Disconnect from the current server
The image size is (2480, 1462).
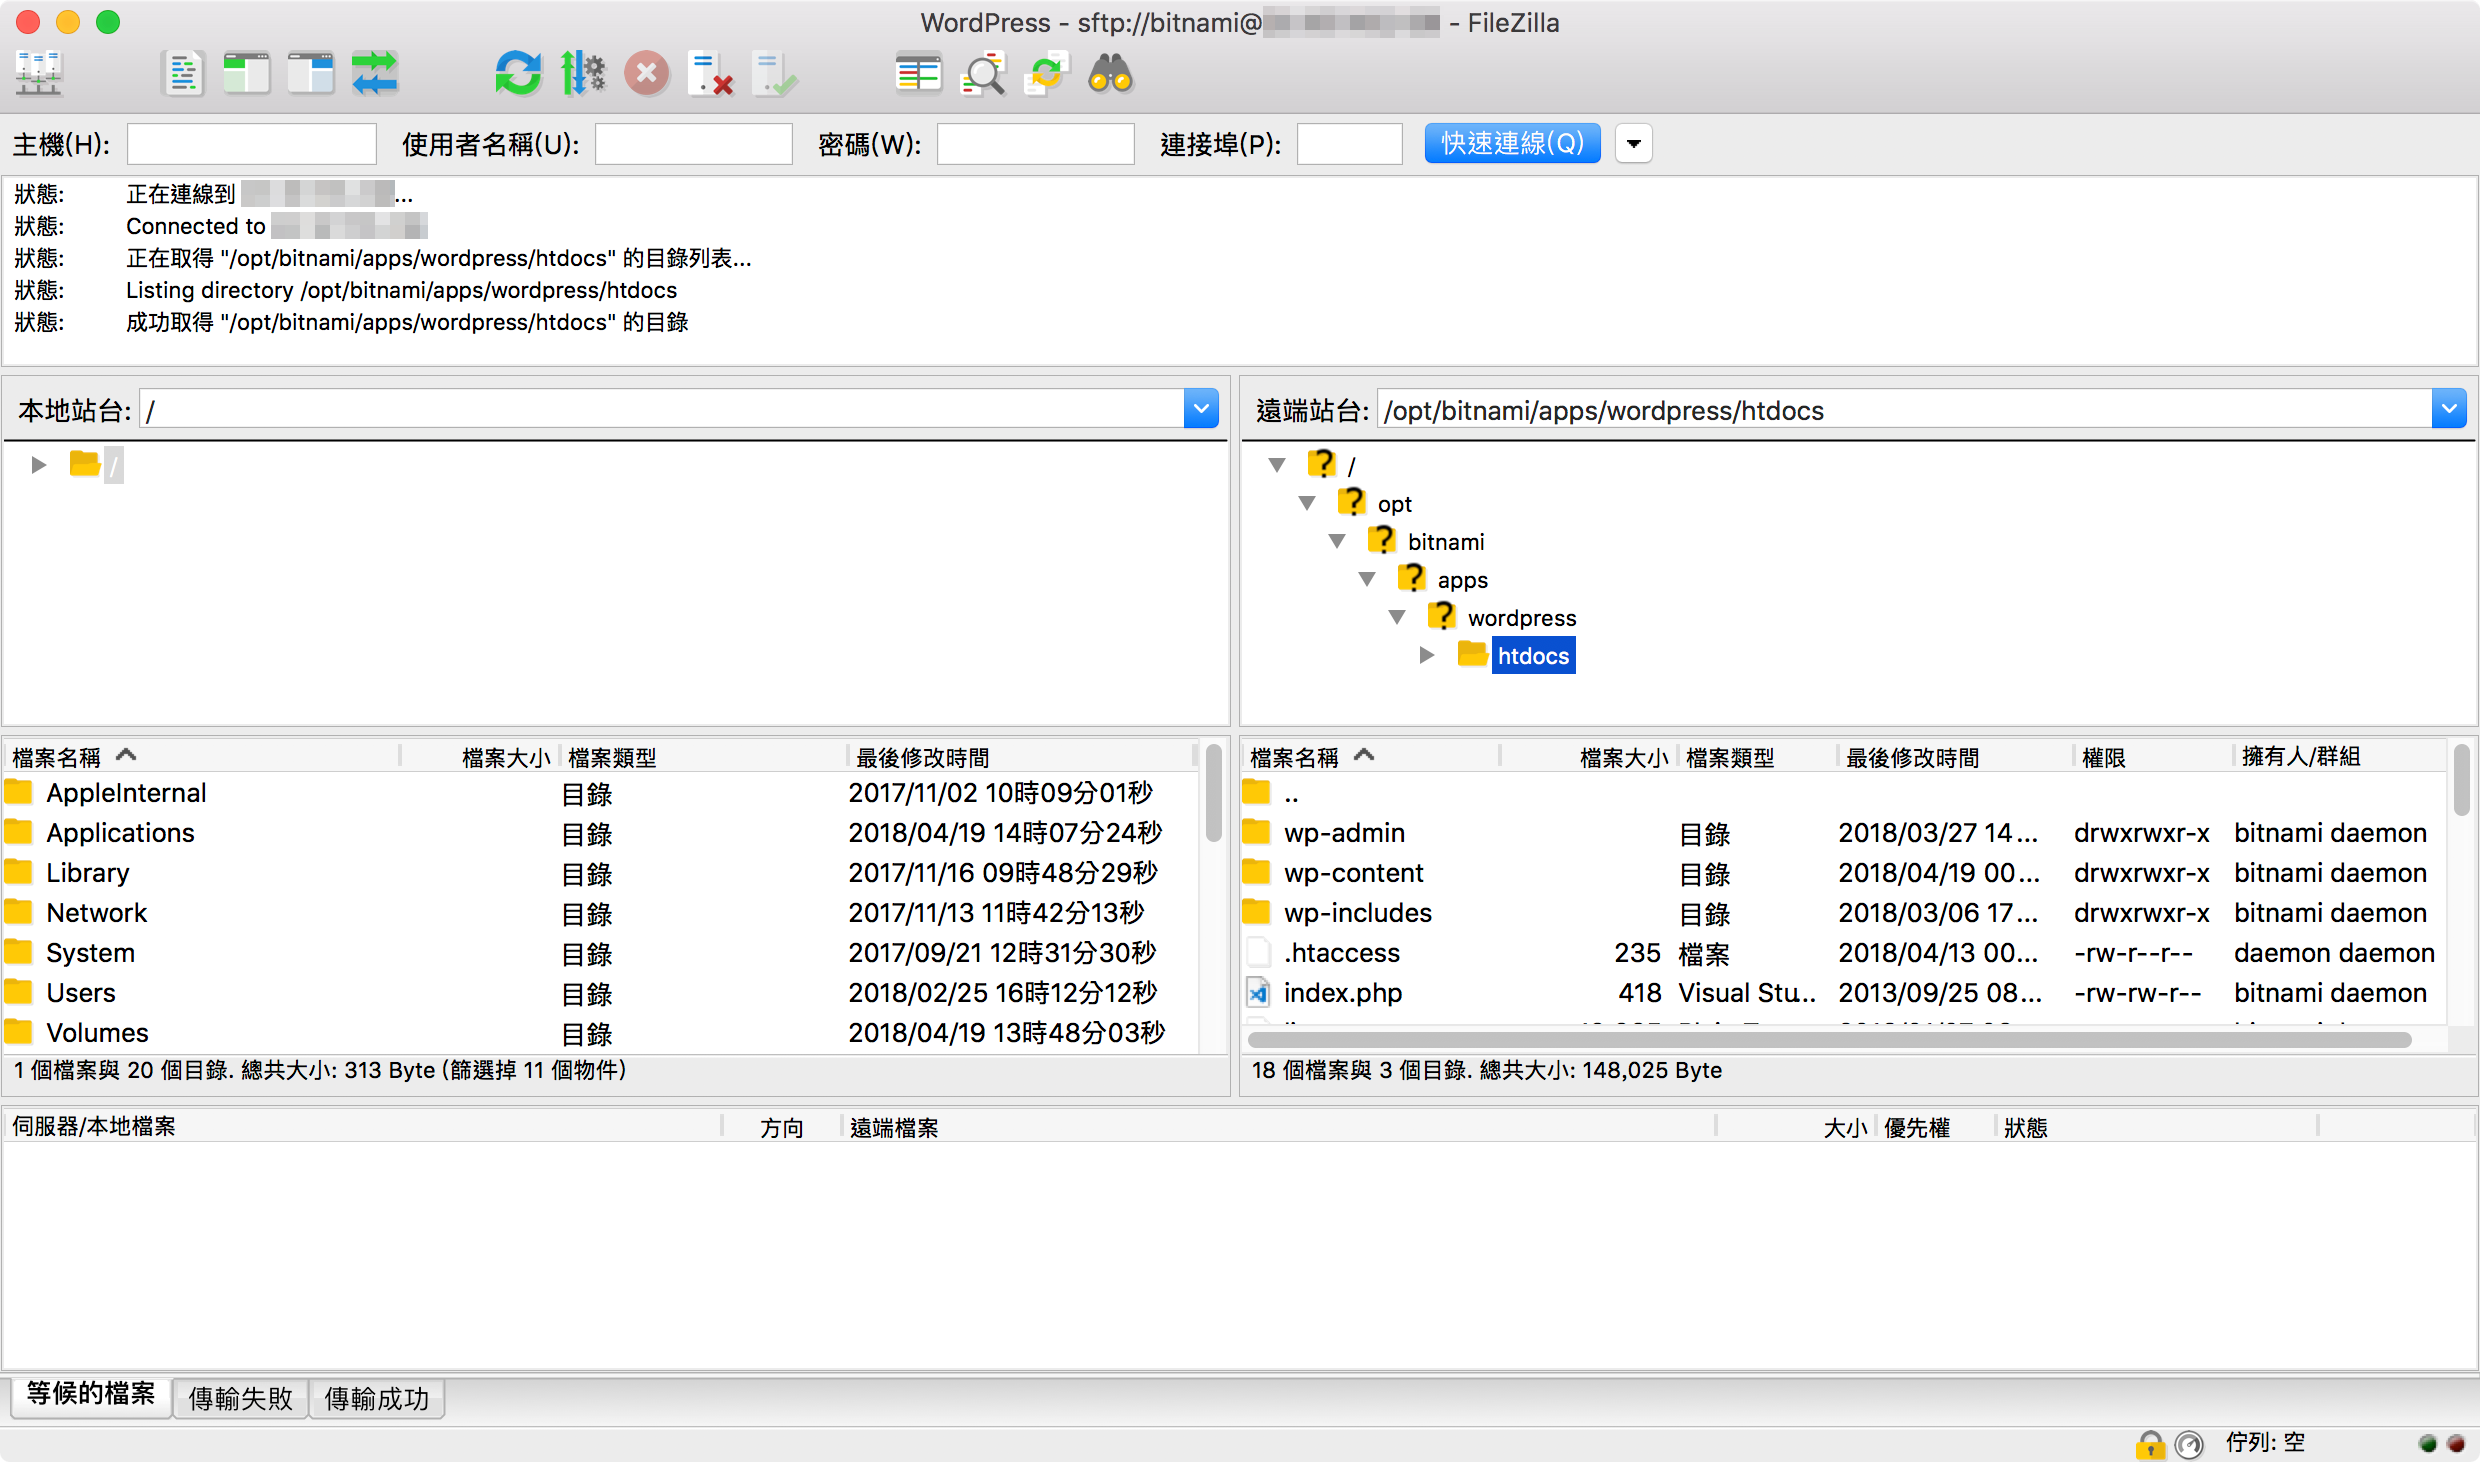tap(711, 73)
